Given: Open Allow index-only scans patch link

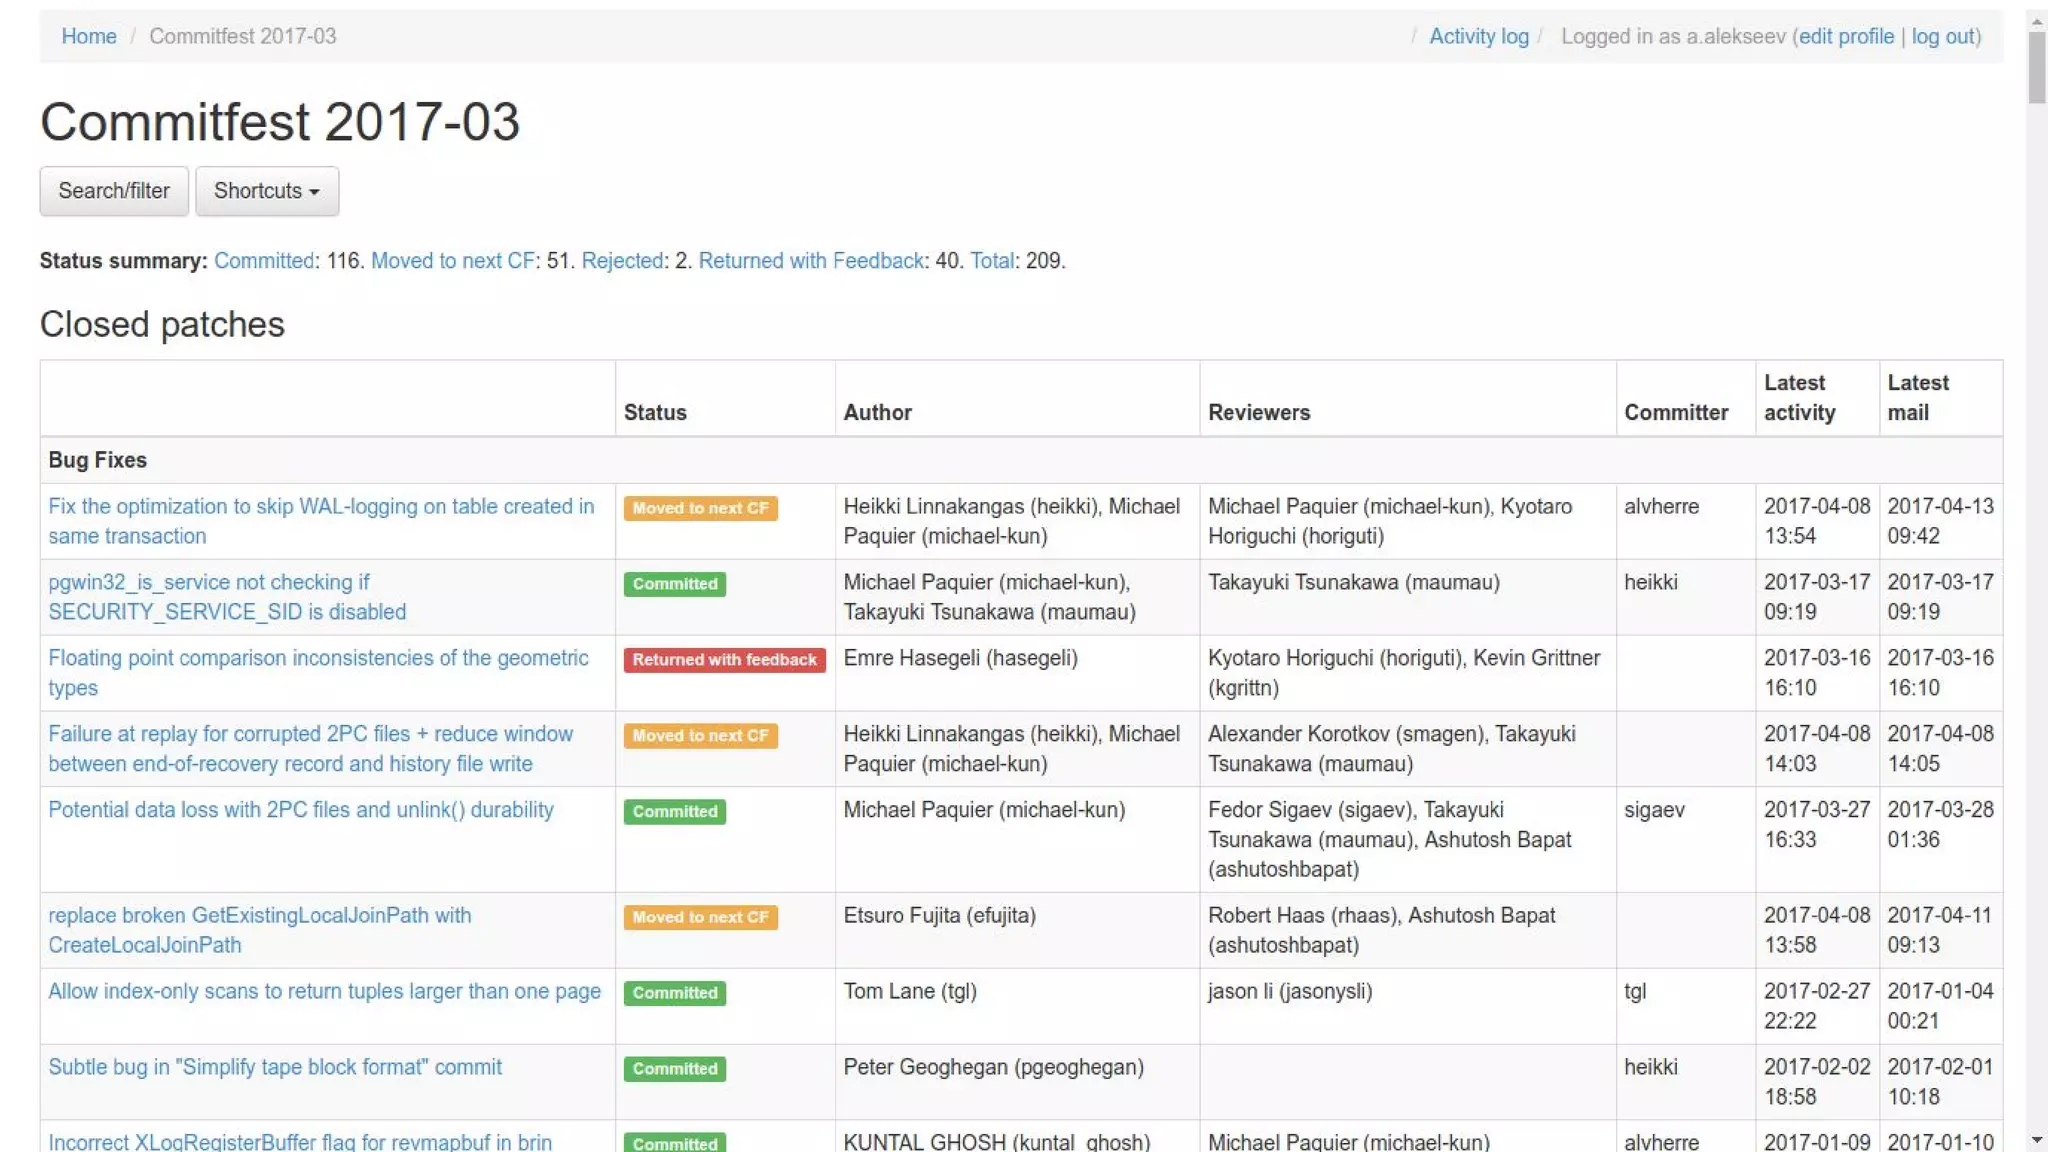Looking at the screenshot, I should click(x=324, y=991).
